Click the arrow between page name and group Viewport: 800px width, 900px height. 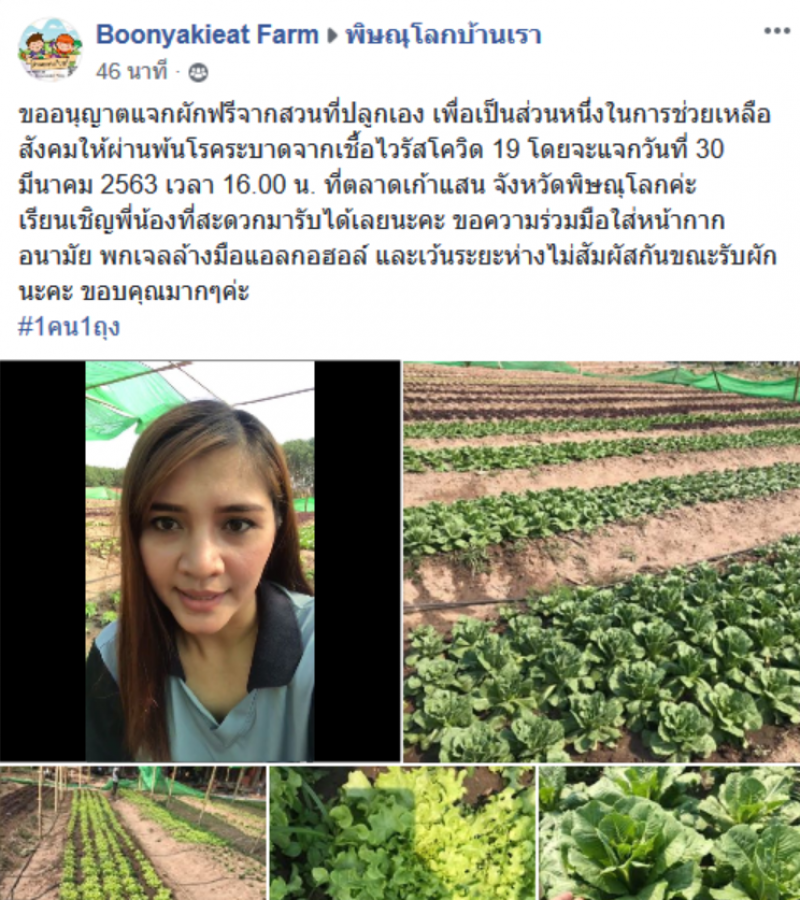tap(332, 36)
